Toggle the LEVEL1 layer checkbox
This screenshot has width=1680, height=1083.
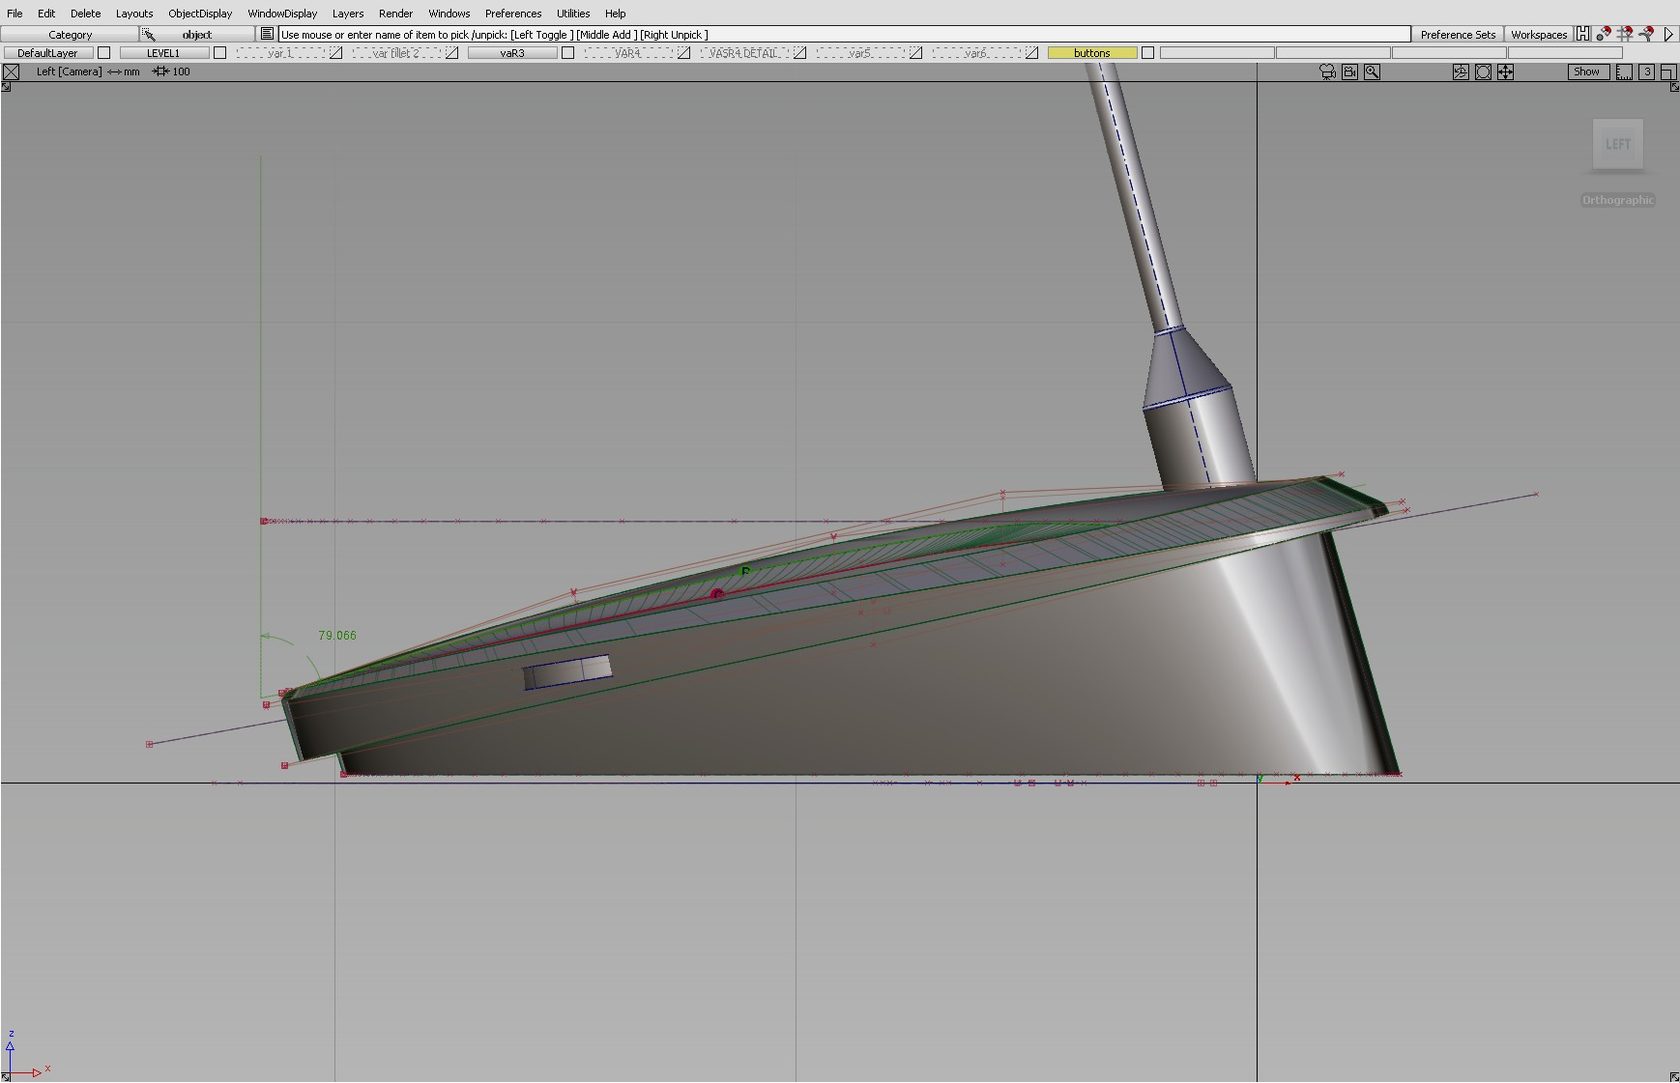[220, 53]
